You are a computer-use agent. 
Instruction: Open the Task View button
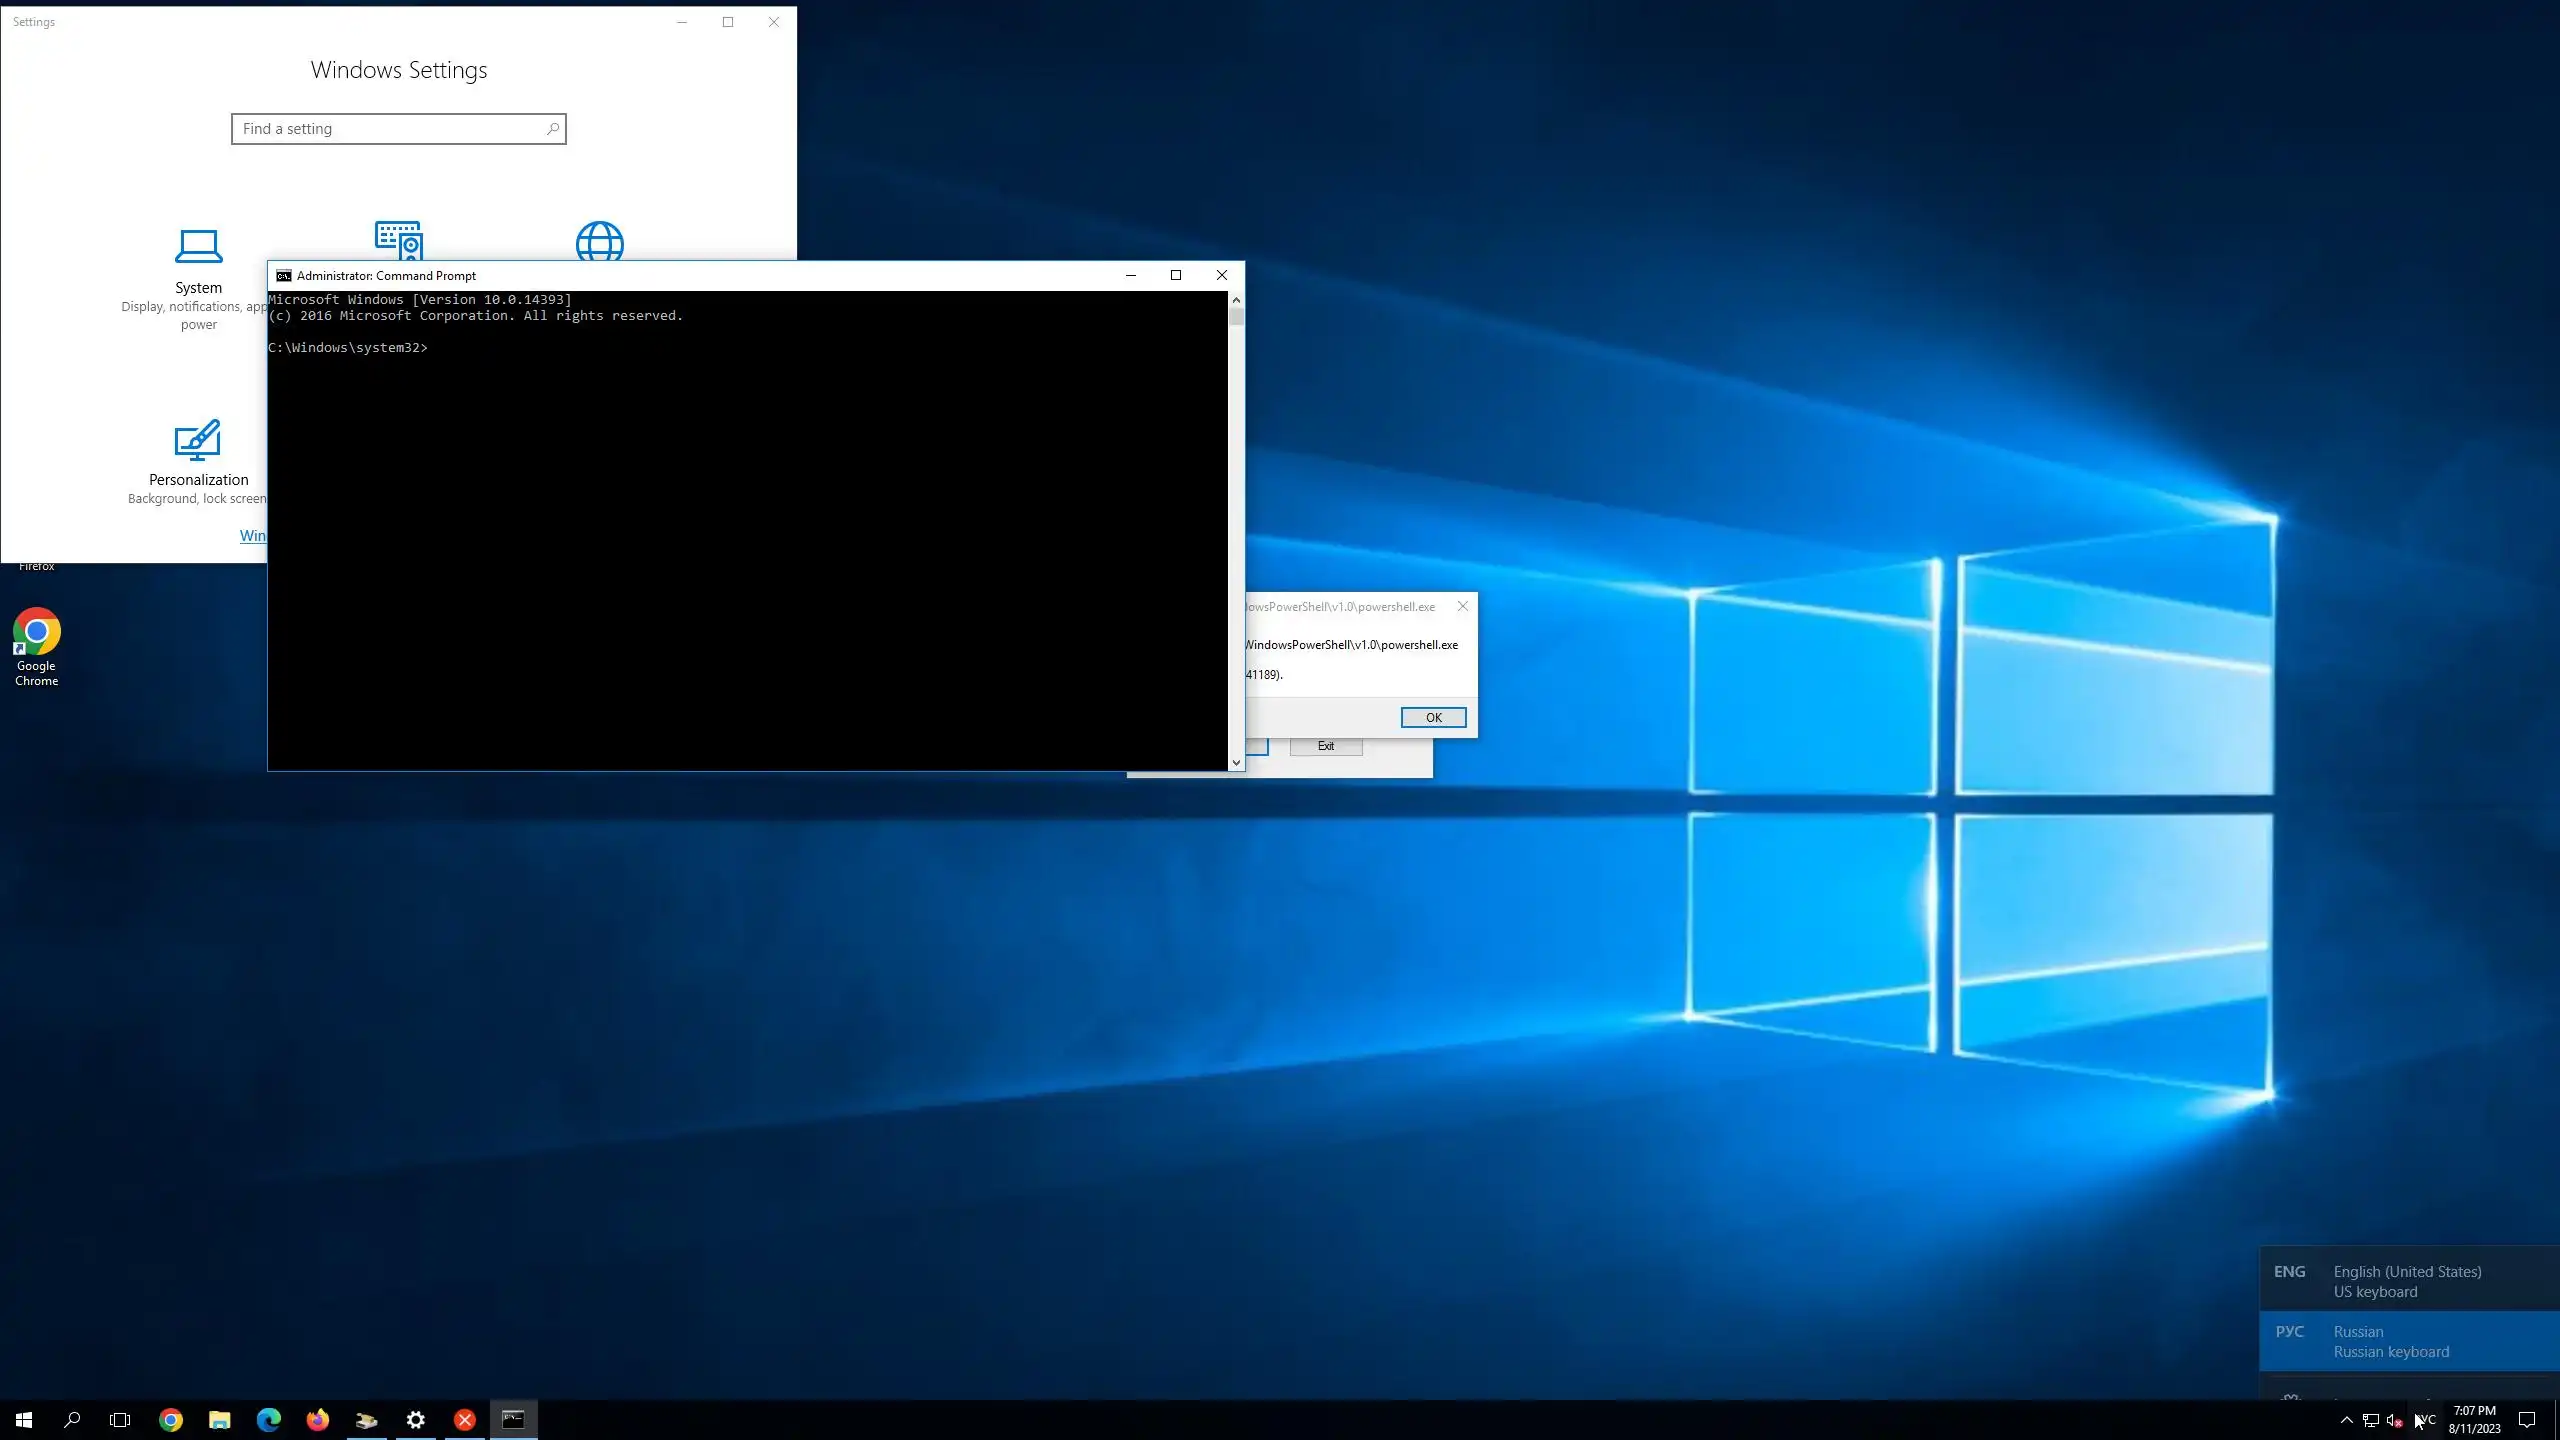(x=120, y=1419)
